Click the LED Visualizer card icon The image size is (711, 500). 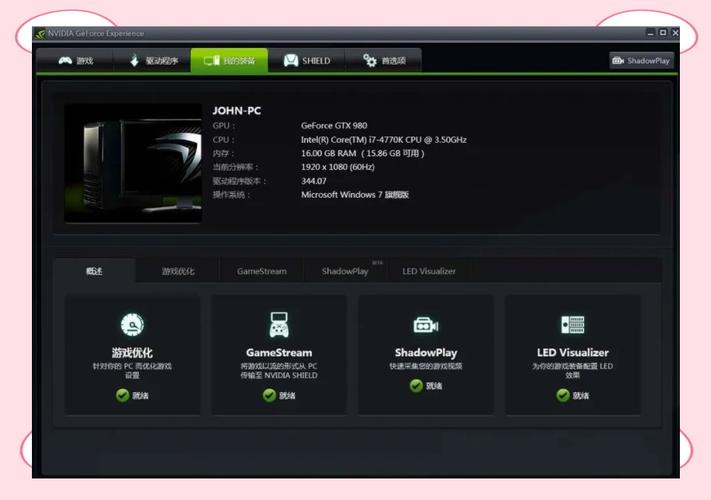(572, 325)
